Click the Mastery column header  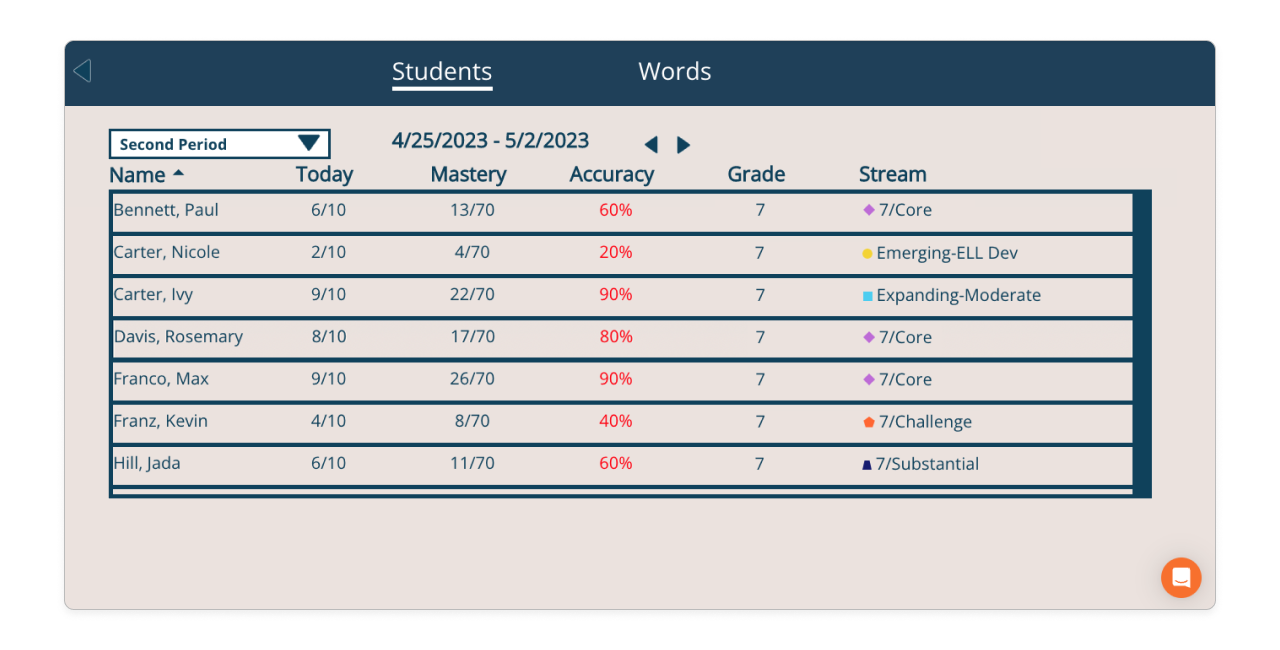click(x=468, y=174)
